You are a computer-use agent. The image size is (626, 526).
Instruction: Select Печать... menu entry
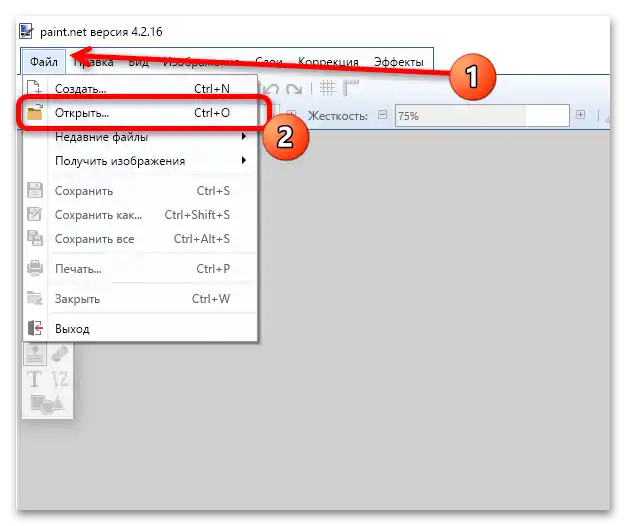(x=141, y=269)
